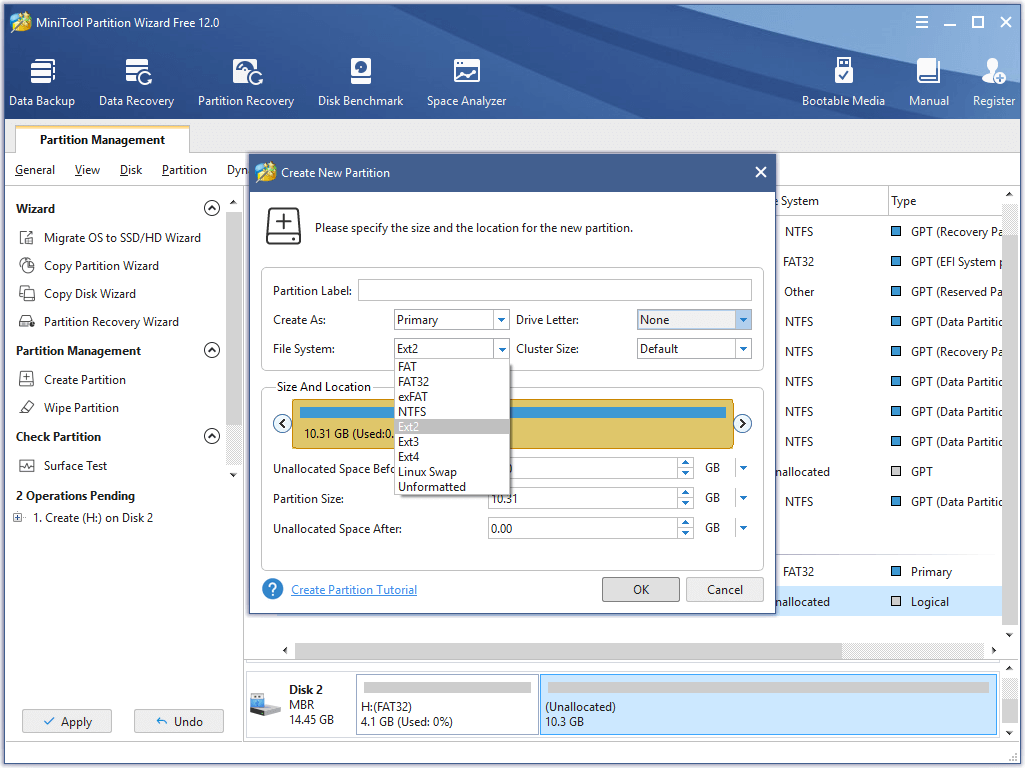
Task: Start the Disk Benchmark tool
Action: [360, 83]
